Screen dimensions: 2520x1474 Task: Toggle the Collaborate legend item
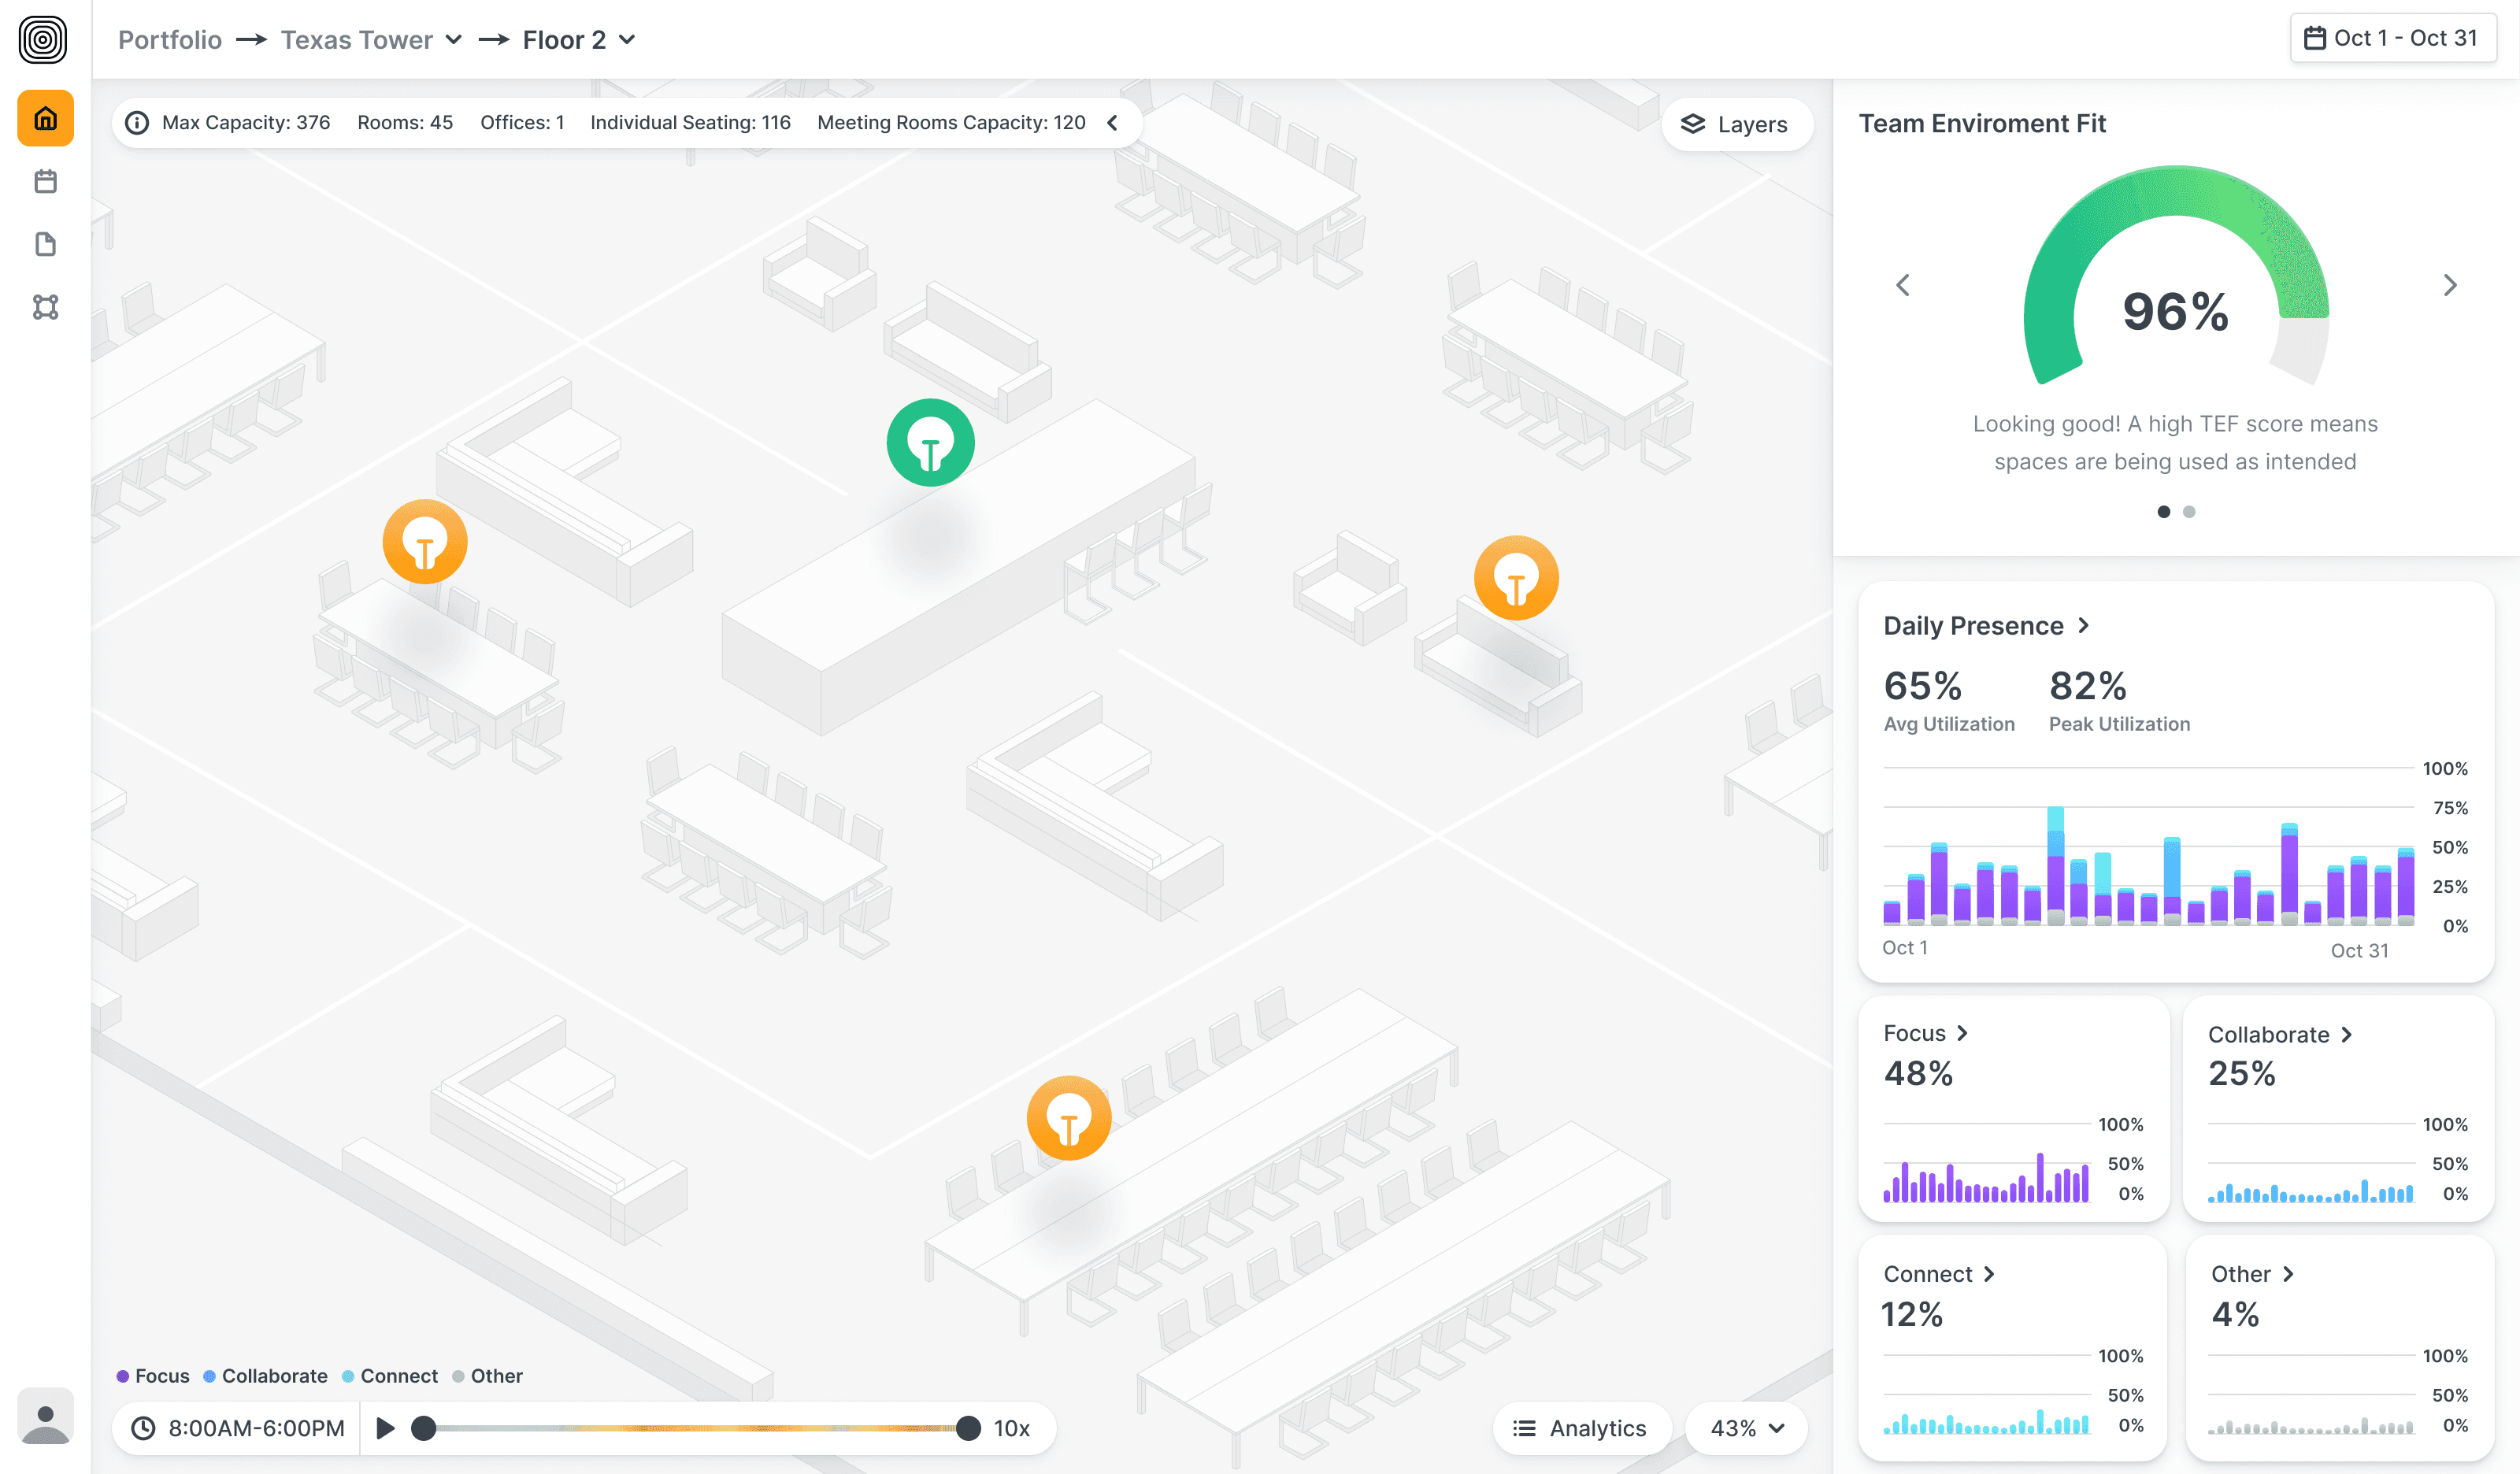pos(265,1376)
